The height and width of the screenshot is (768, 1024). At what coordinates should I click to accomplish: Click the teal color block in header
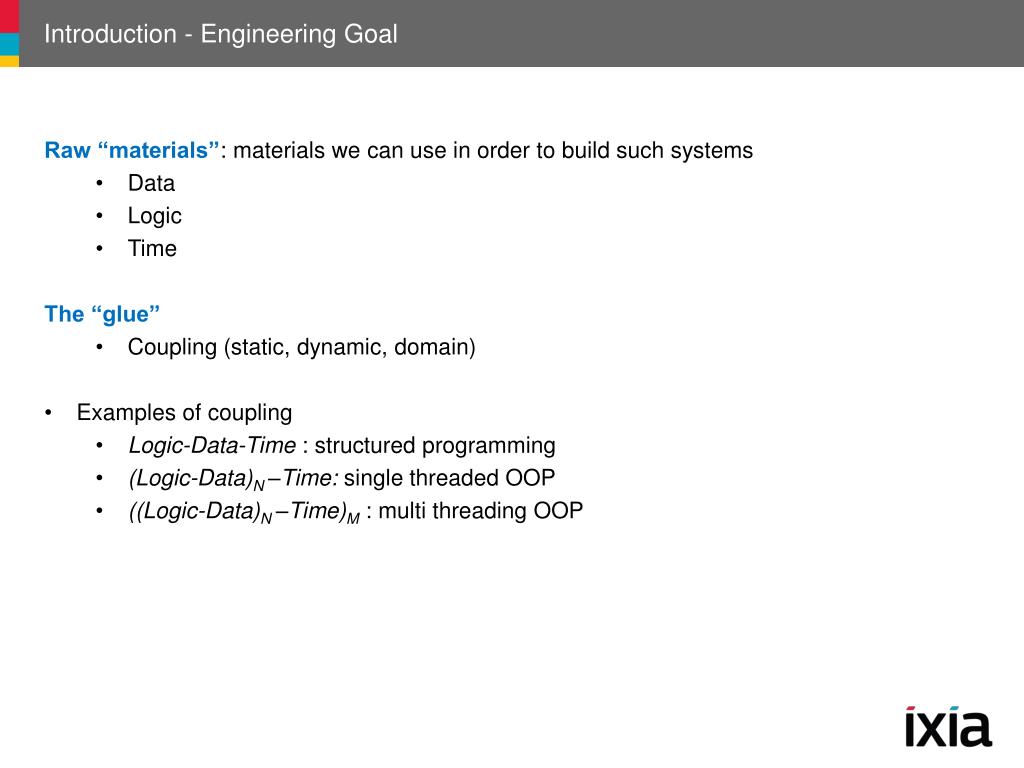(x=9, y=44)
